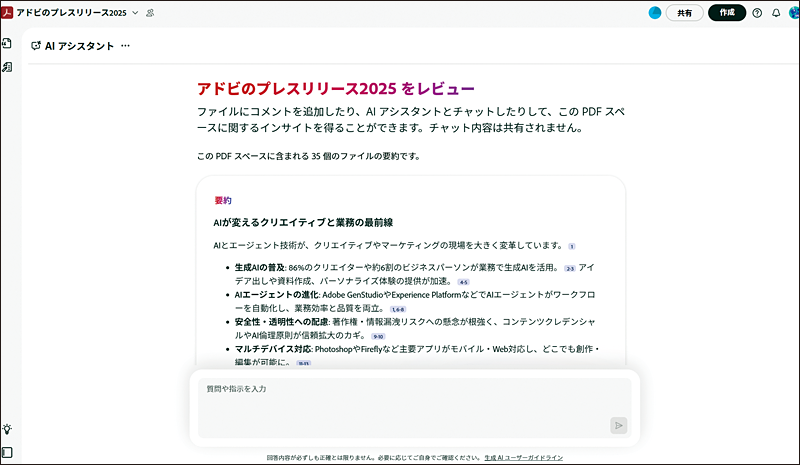Click the add file icon in left sidebar

point(7,44)
